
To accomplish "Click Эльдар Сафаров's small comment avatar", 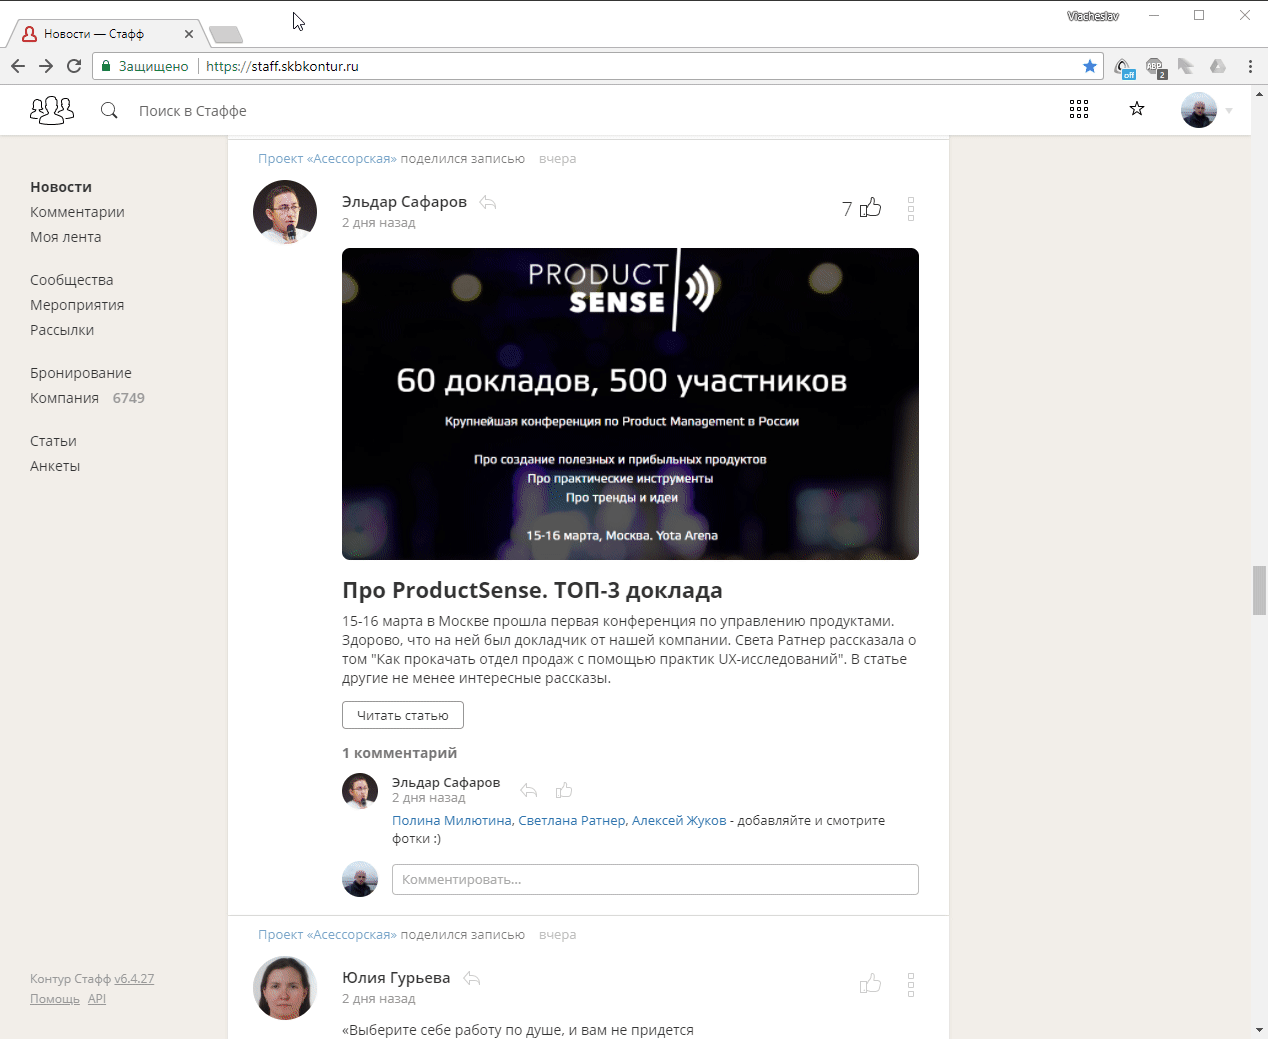I will pos(360,791).
